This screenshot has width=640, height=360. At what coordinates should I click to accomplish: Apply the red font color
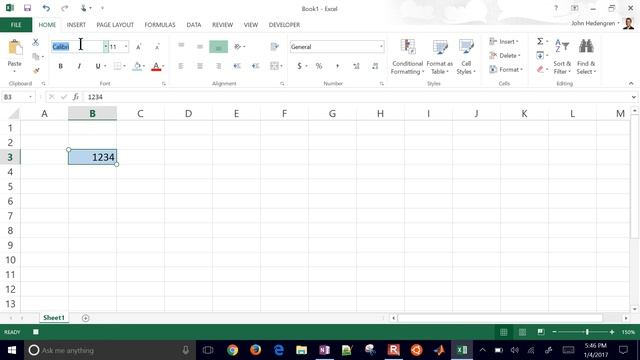[156, 66]
